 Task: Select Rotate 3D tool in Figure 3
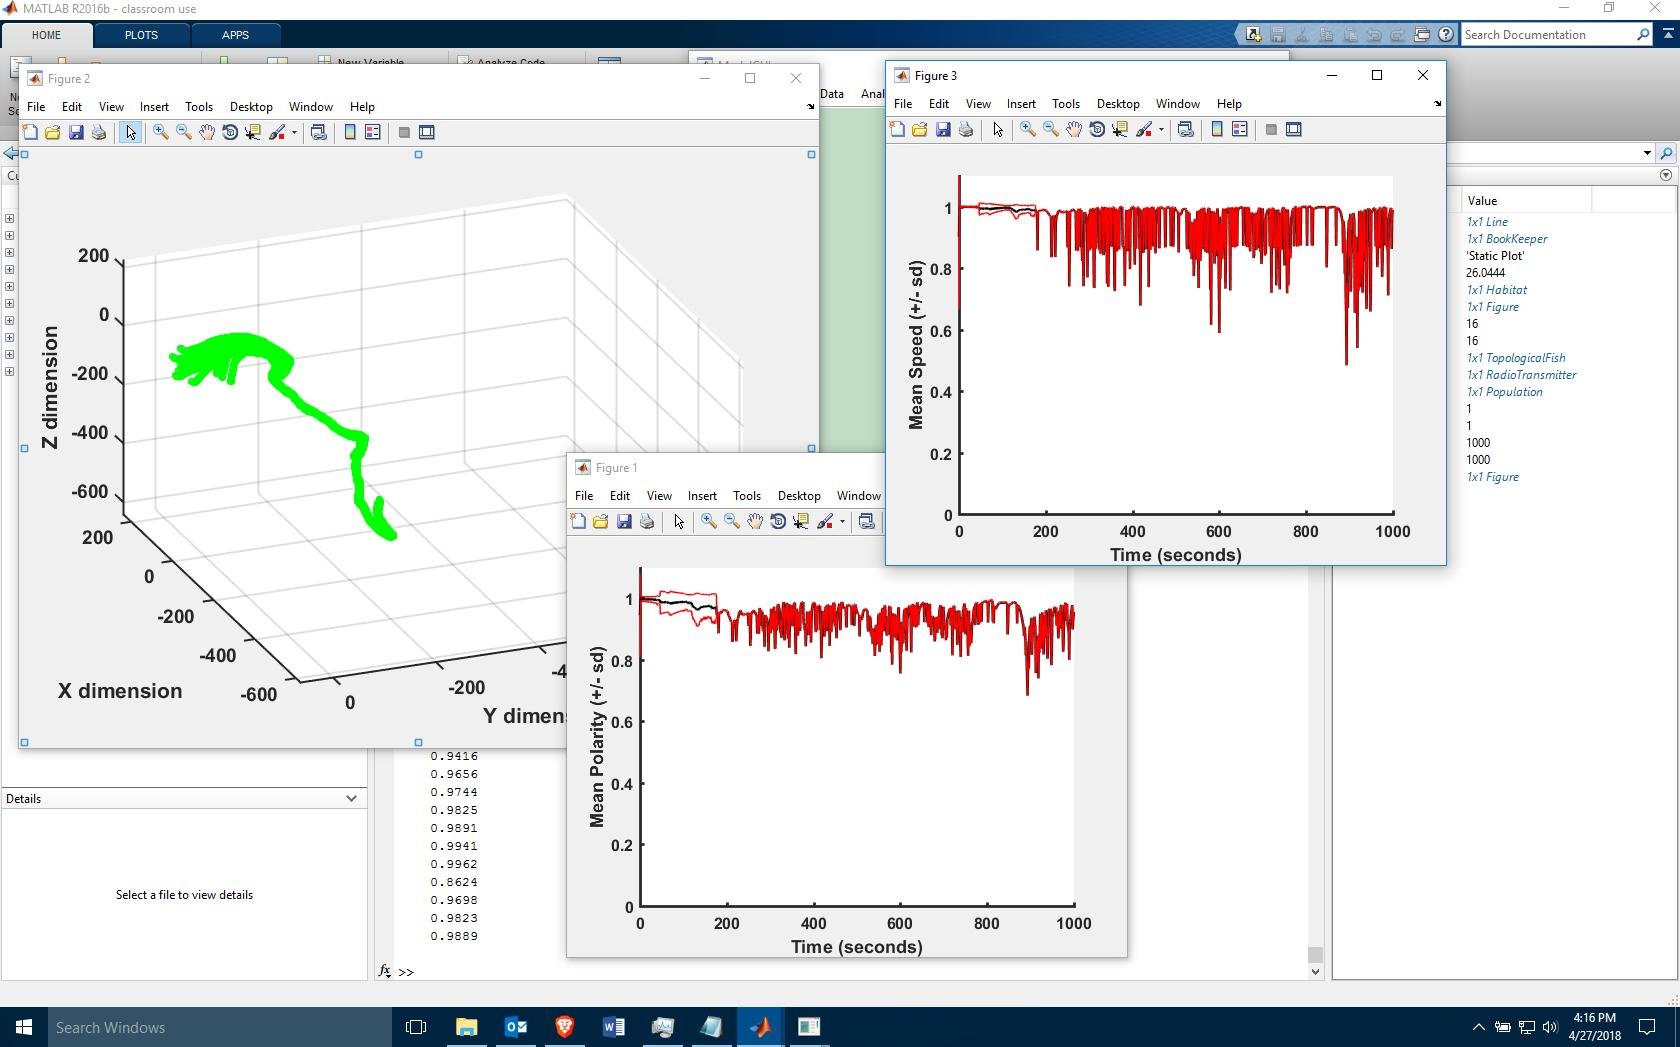1096,129
